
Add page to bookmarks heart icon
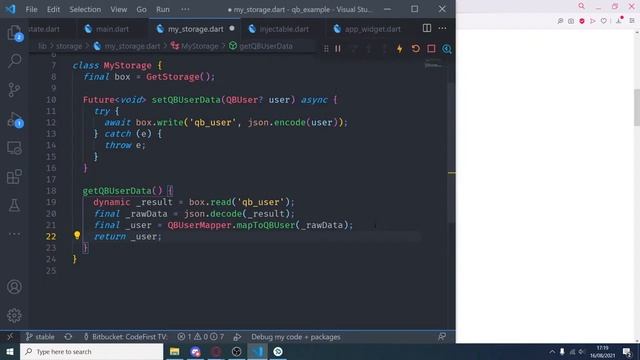(603, 21)
